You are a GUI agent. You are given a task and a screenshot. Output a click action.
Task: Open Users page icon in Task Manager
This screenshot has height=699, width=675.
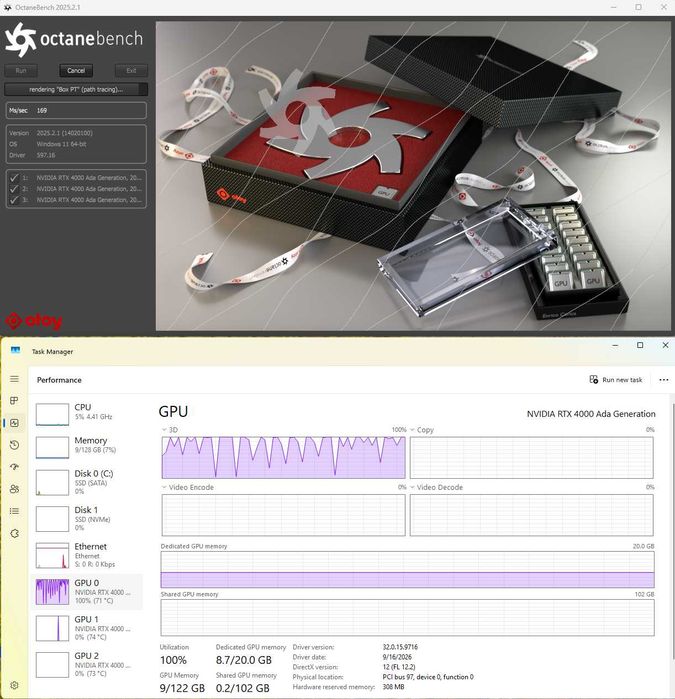tap(14, 489)
